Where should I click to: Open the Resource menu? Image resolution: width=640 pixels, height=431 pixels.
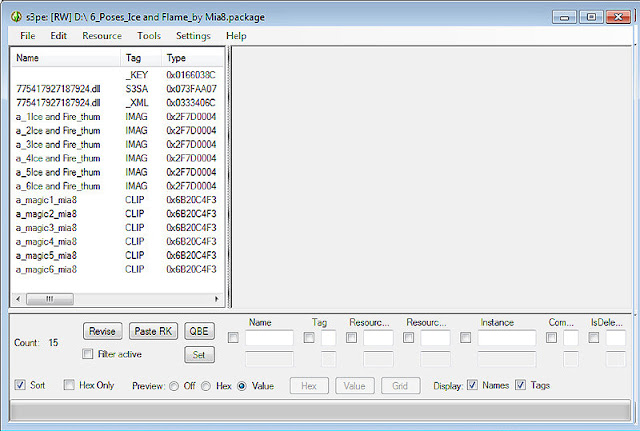pyautogui.click(x=102, y=36)
